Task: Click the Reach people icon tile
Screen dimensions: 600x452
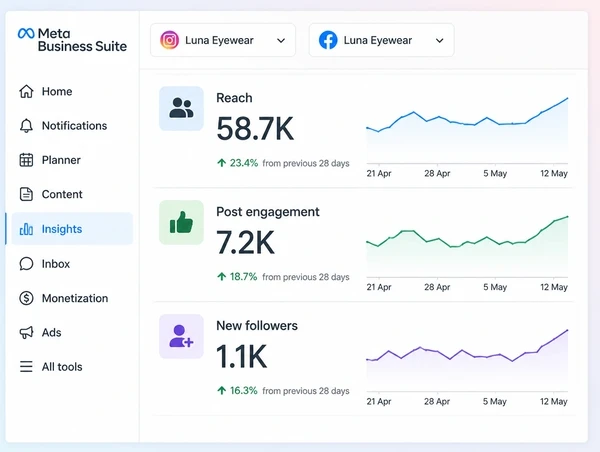Action: coord(181,108)
